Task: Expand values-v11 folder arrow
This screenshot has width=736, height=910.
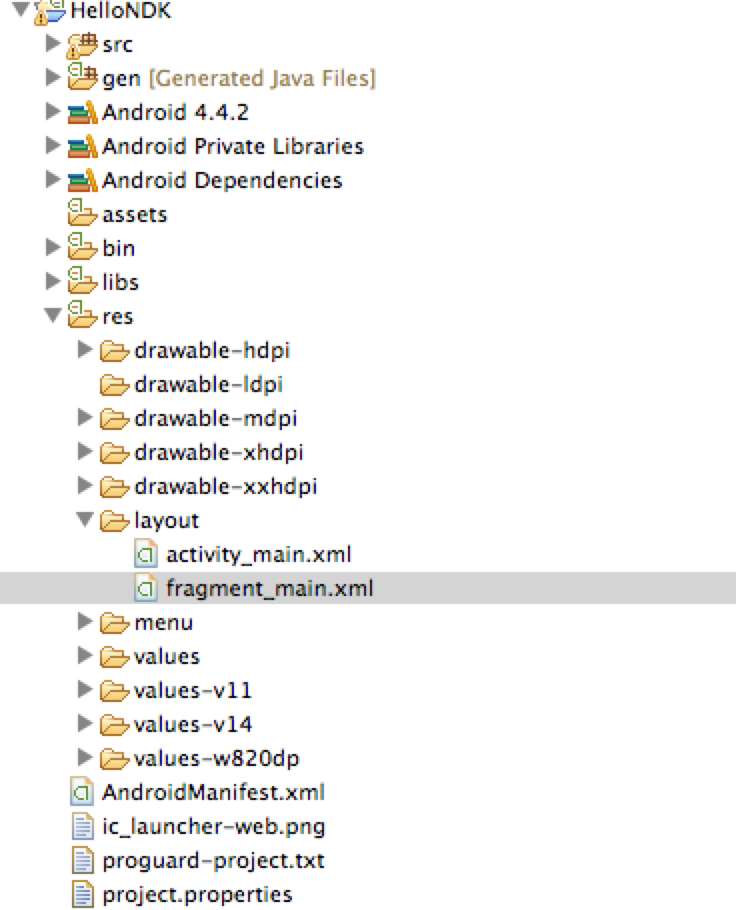Action: 85,689
